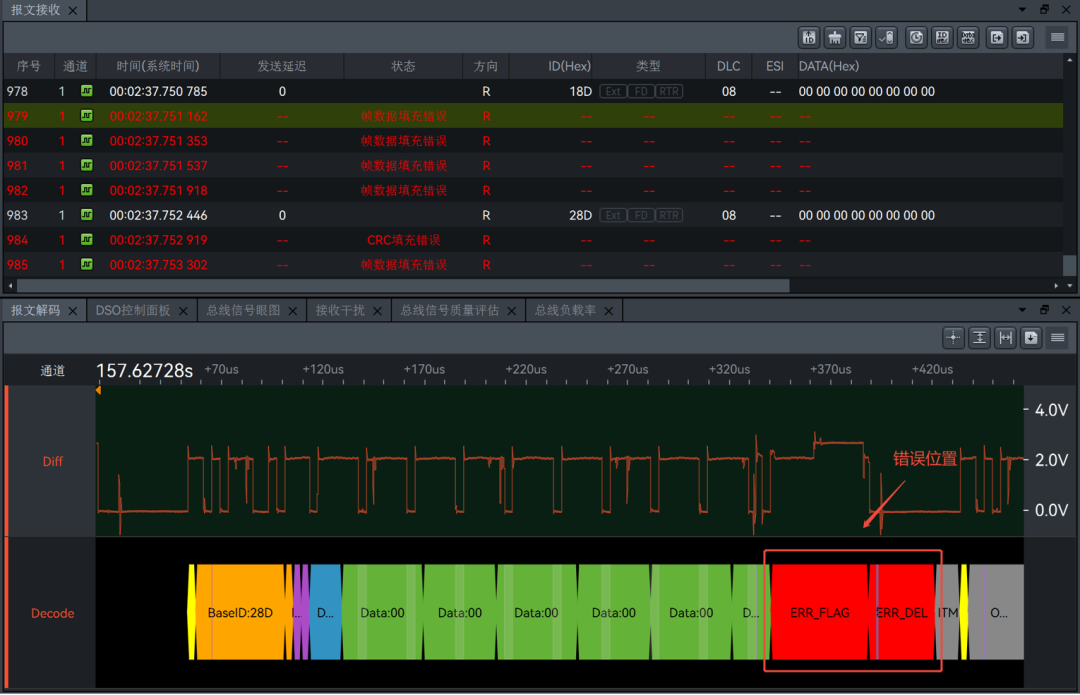Click the DLC column header
This screenshot has width=1080, height=695.
pyautogui.click(x=728, y=66)
